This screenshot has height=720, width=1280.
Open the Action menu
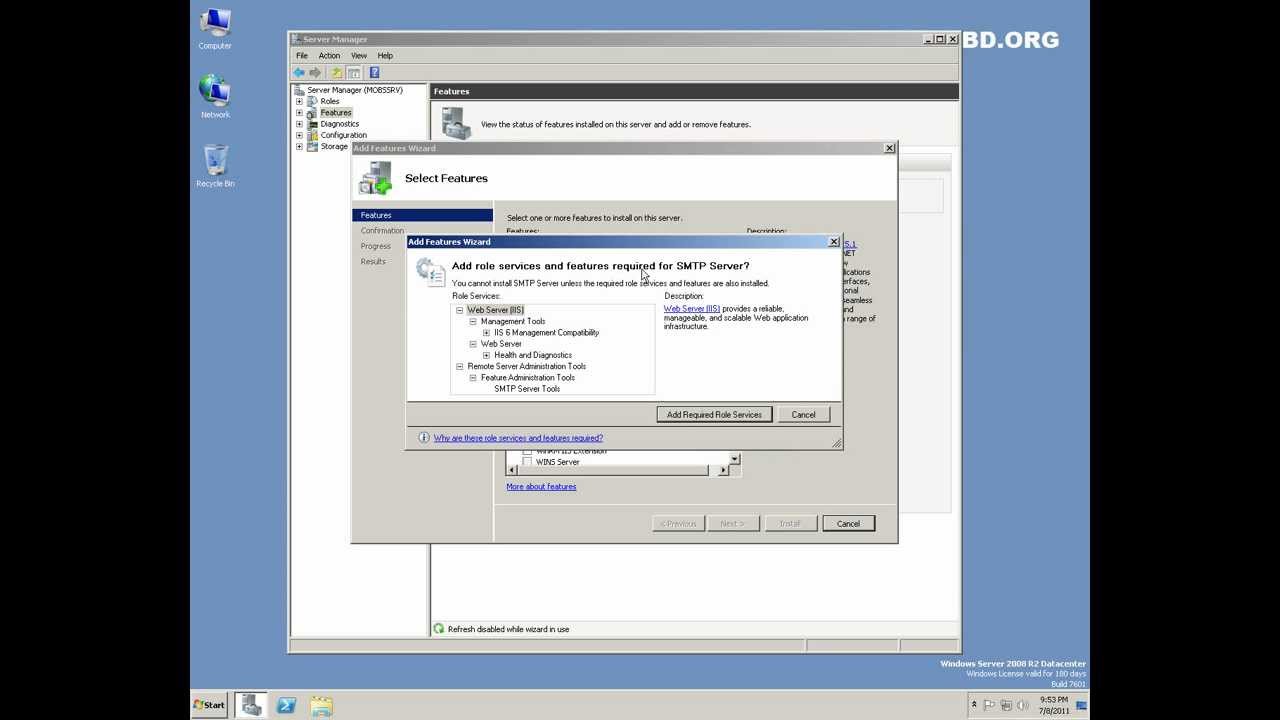[329, 56]
